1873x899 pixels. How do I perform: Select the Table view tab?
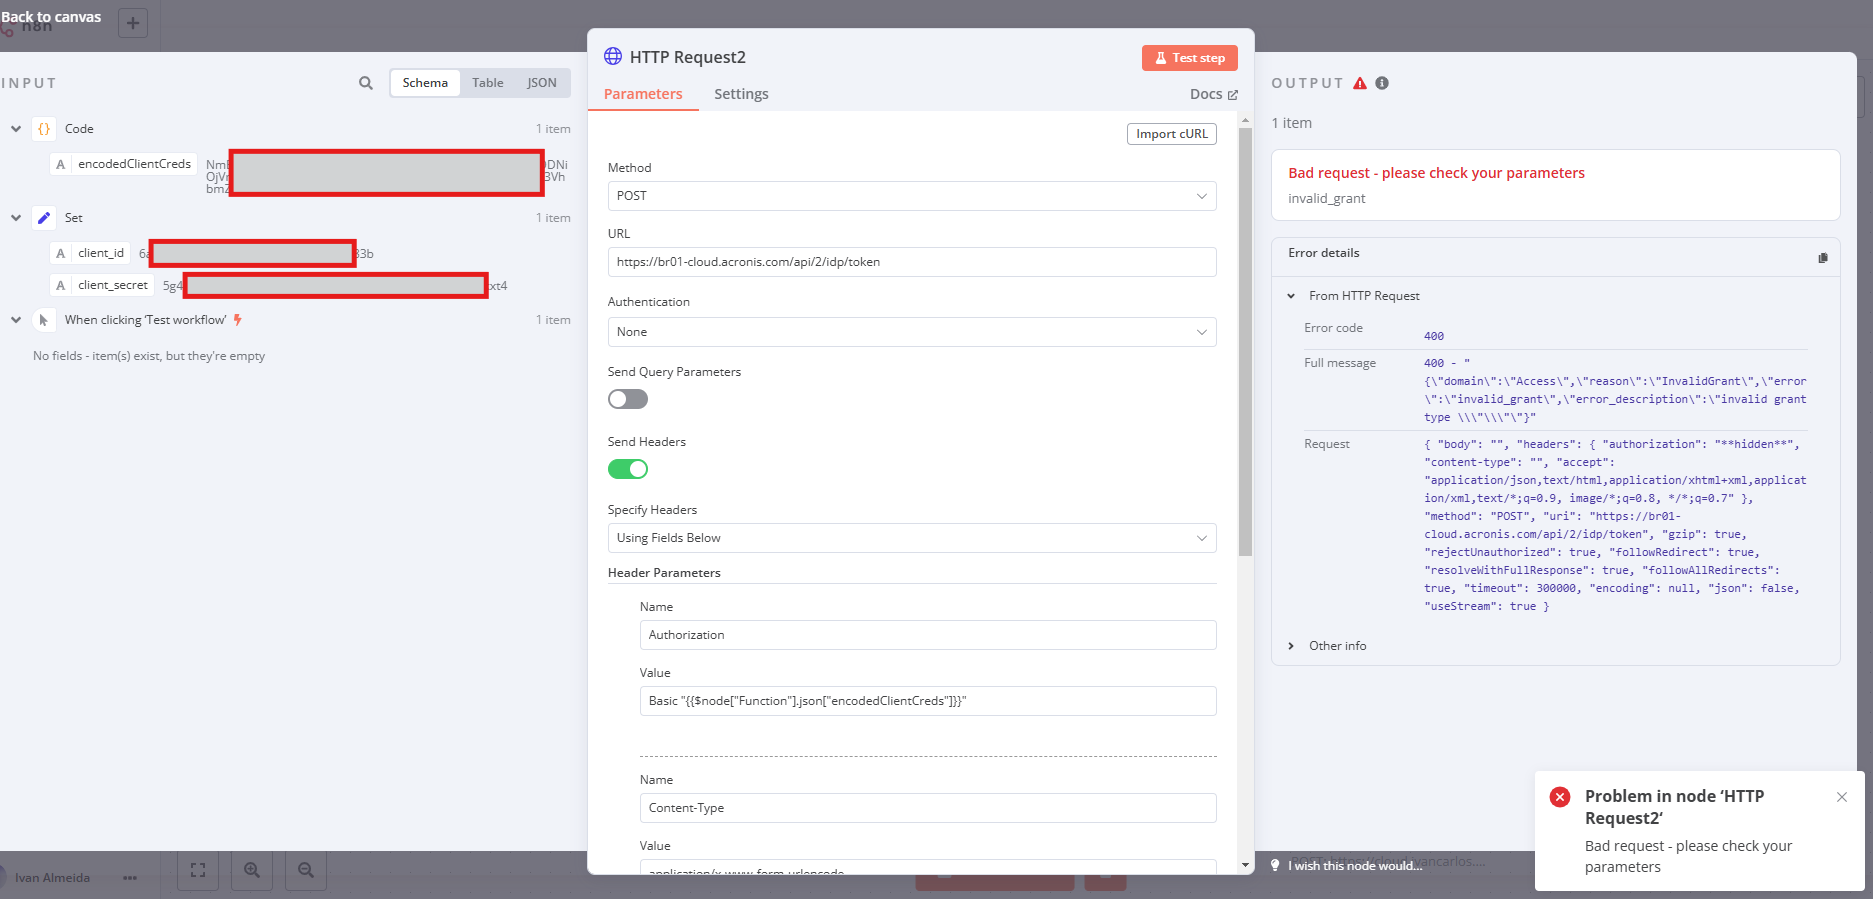pos(488,83)
